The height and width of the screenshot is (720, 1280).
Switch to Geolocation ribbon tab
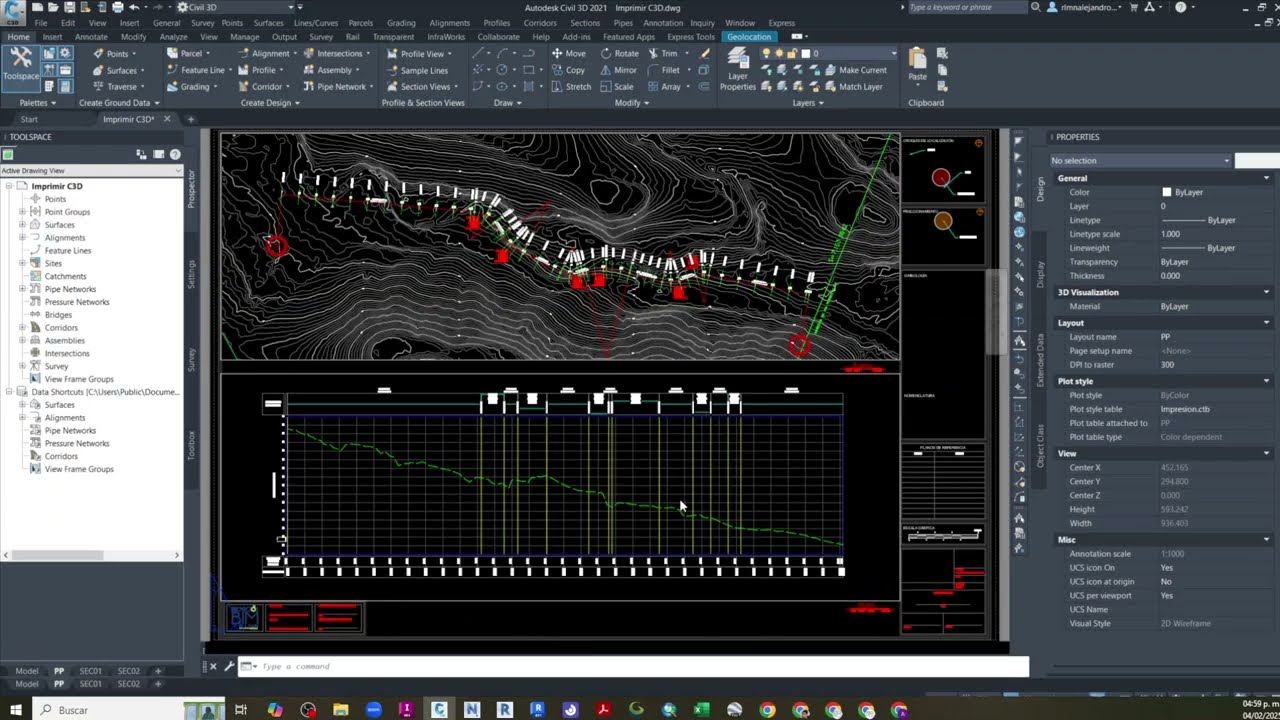click(749, 37)
